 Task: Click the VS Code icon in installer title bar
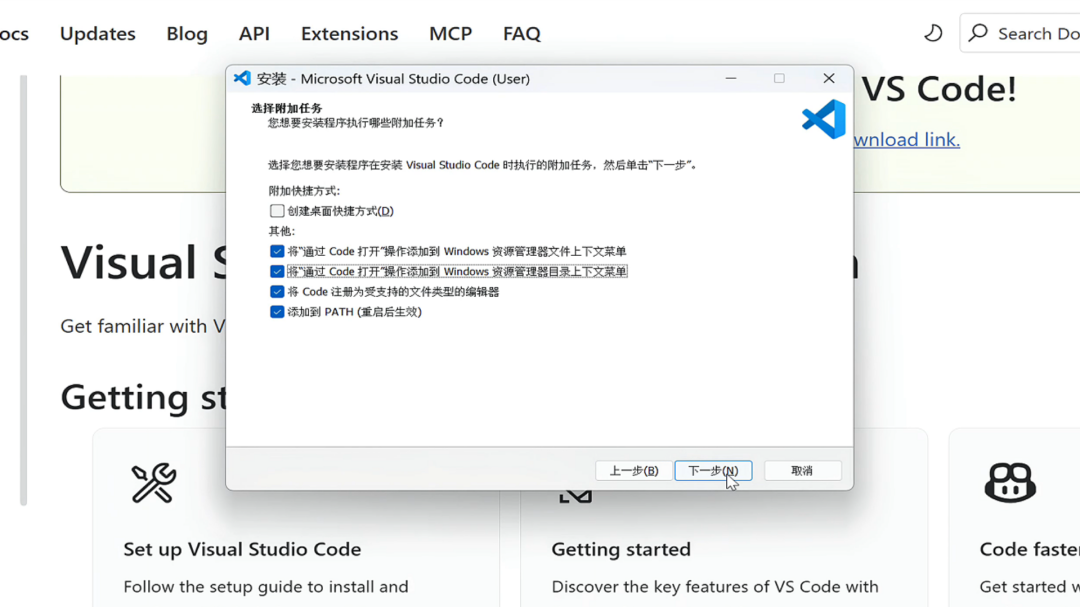tap(242, 78)
